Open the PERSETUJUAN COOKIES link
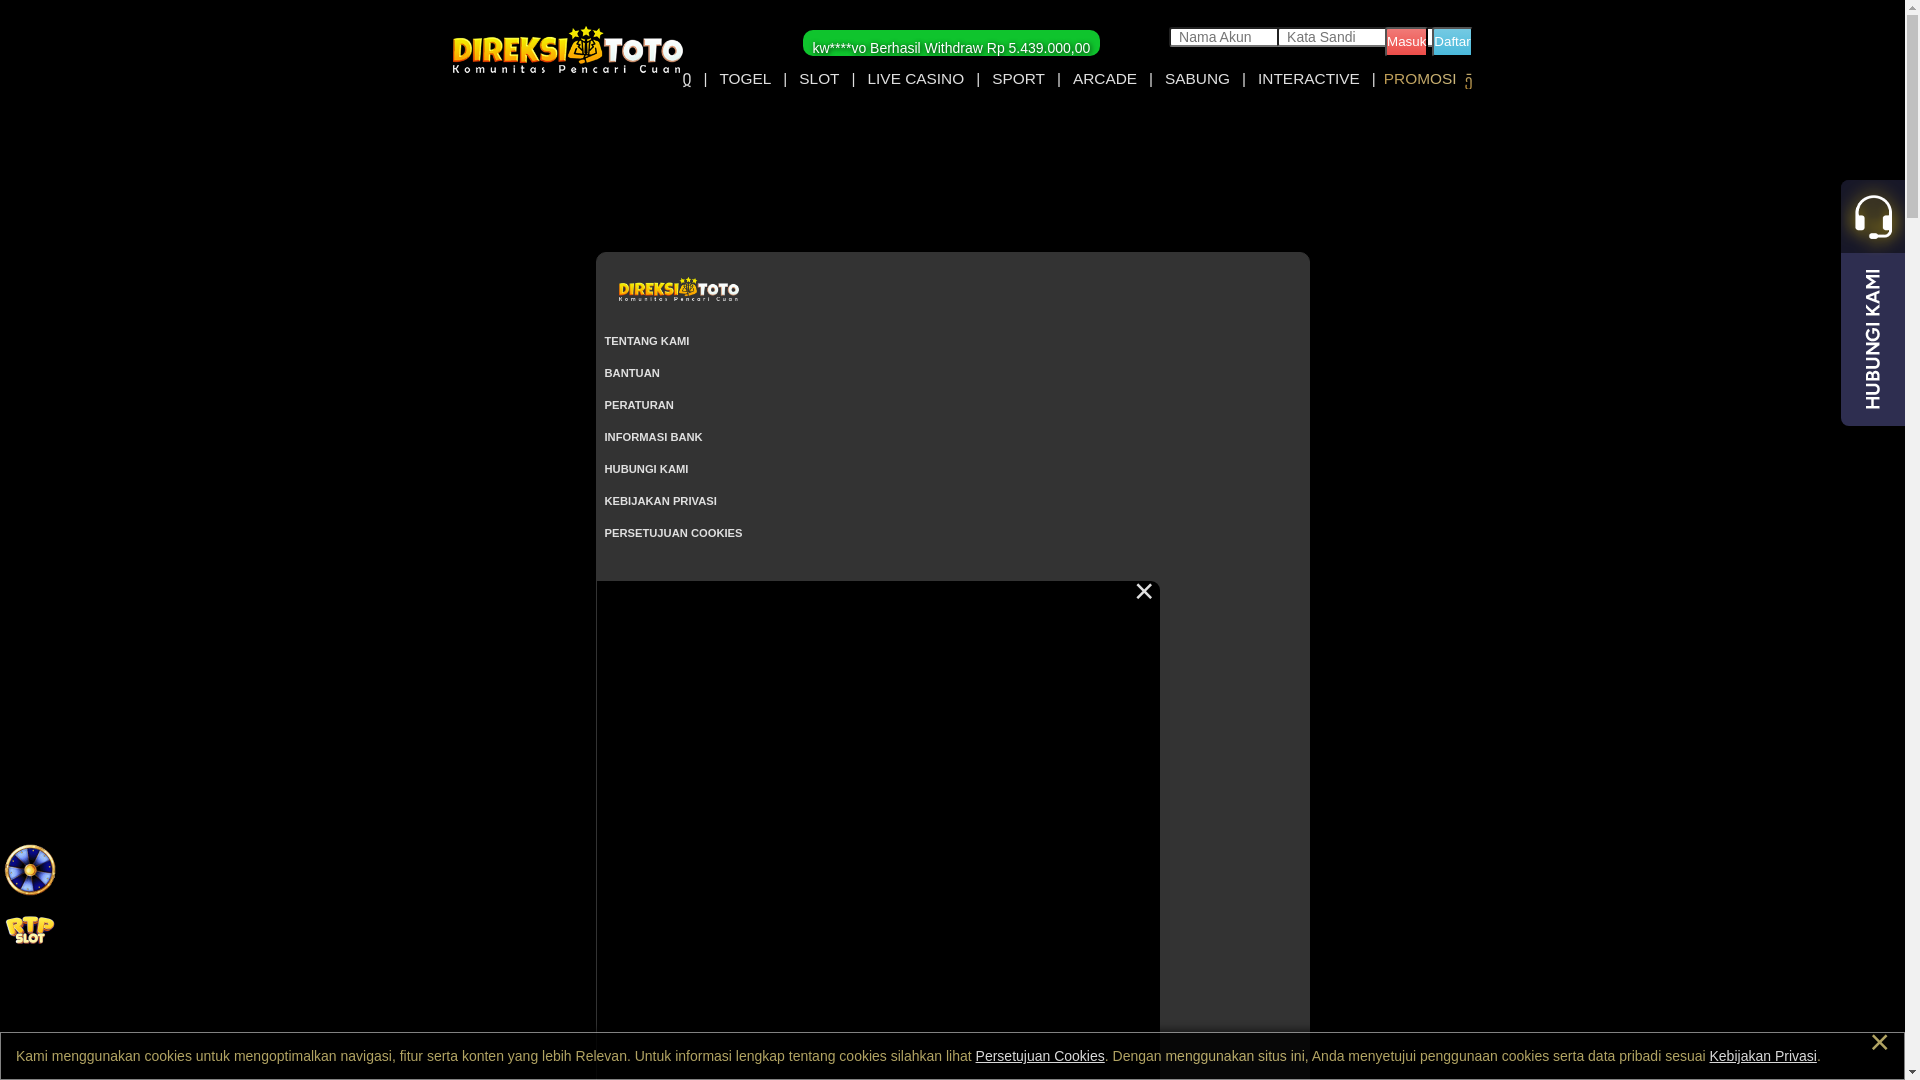1920x1080 pixels. click(673, 533)
